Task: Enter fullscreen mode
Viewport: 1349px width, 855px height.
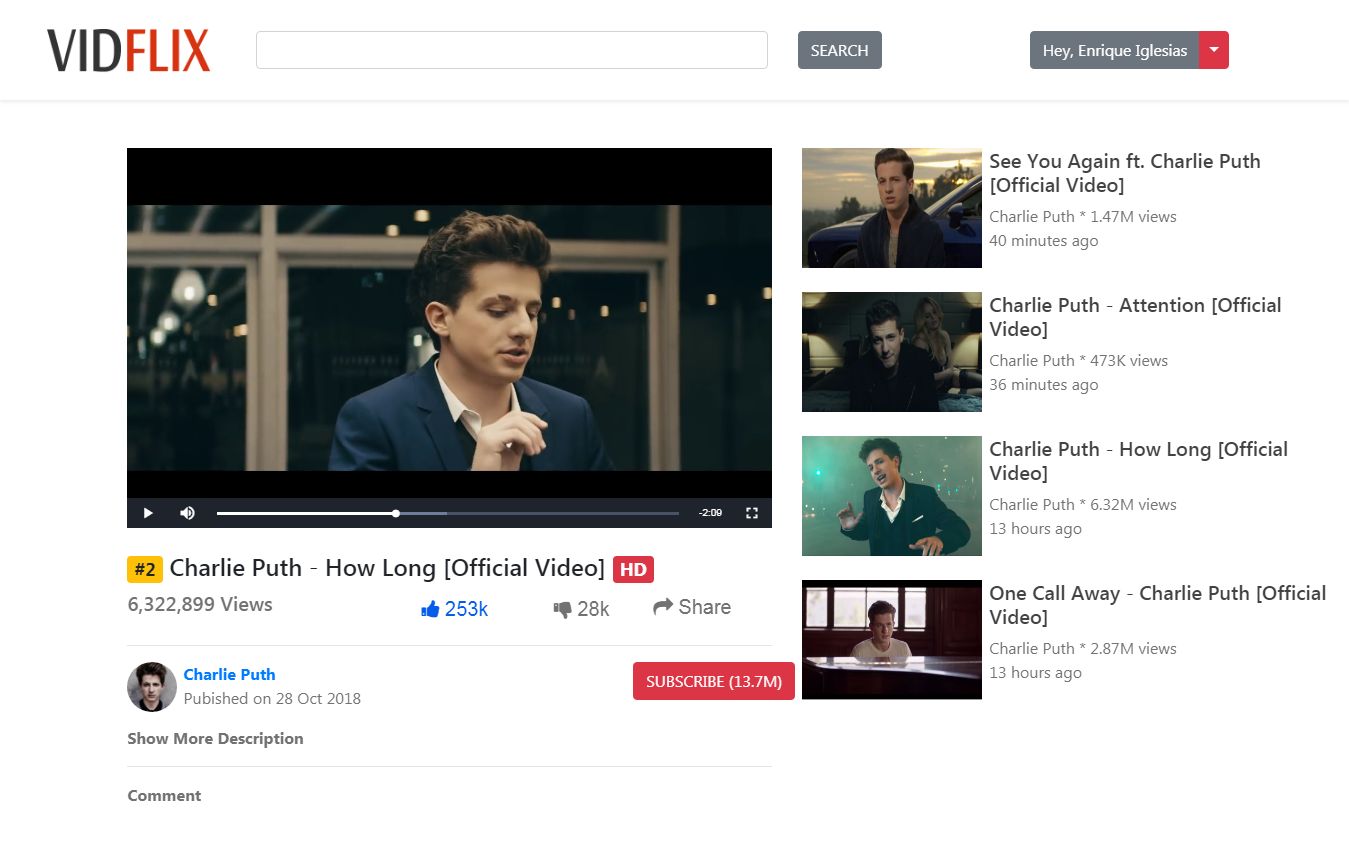Action: tap(752, 513)
